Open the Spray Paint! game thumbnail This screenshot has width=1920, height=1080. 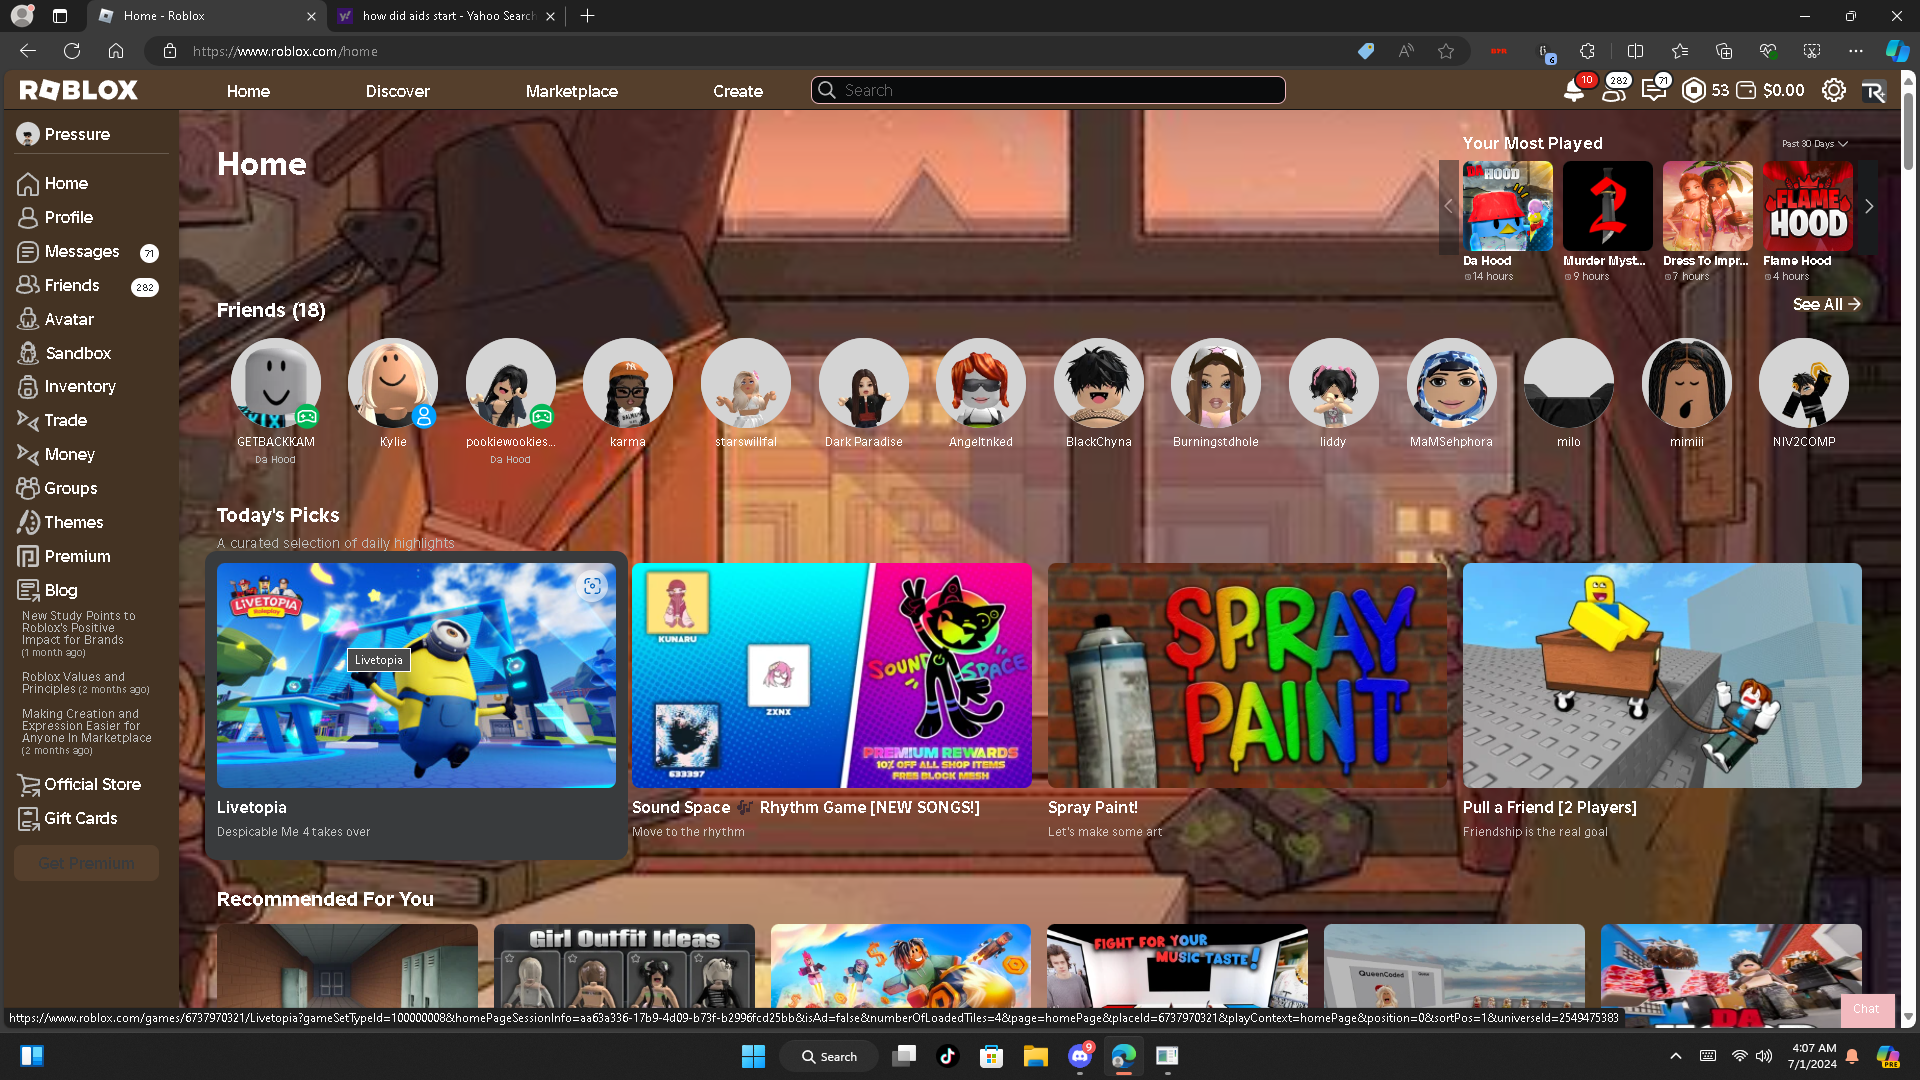[x=1247, y=675]
